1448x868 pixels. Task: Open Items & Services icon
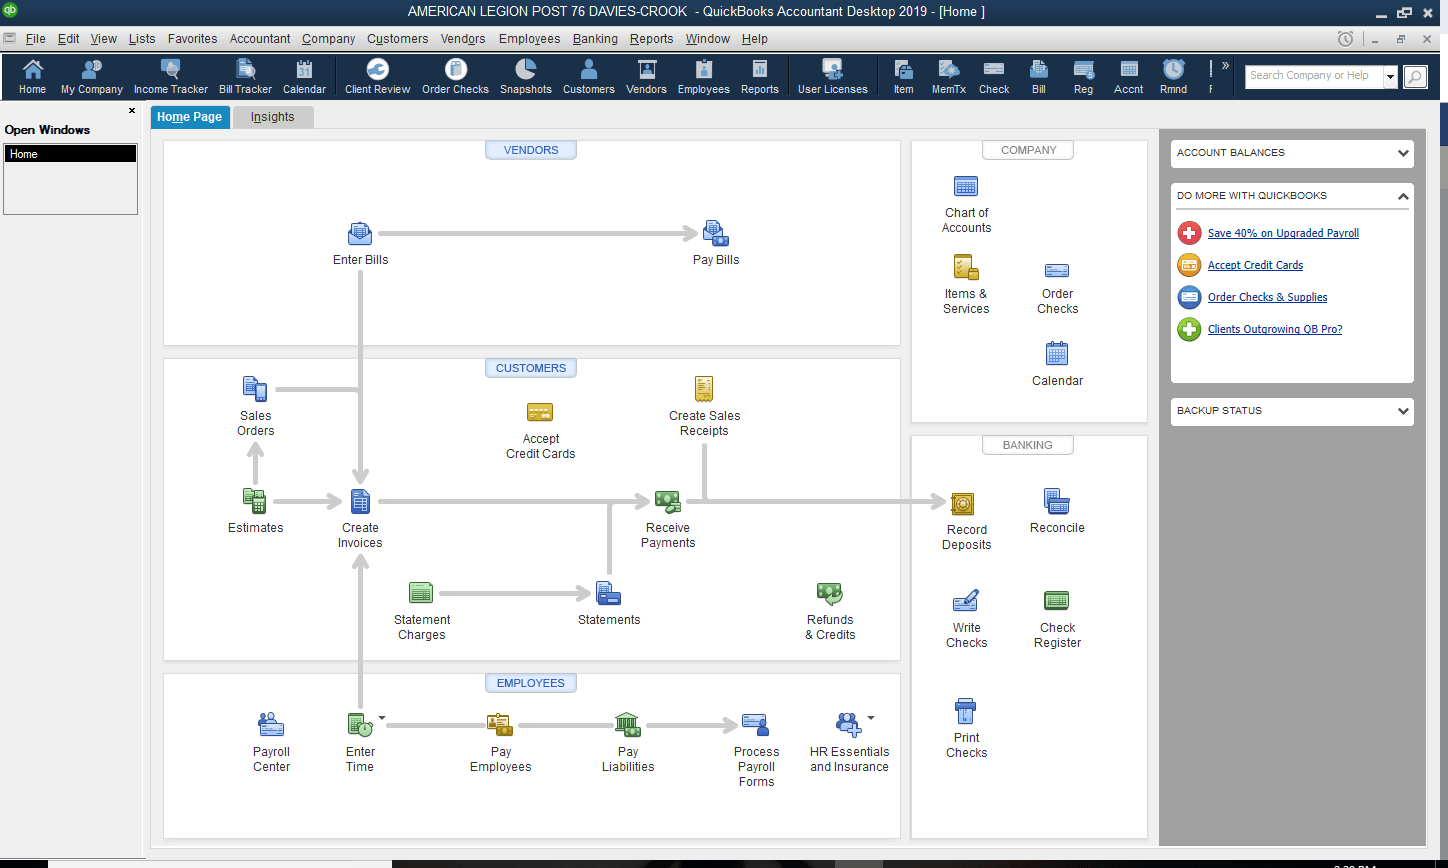[966, 267]
